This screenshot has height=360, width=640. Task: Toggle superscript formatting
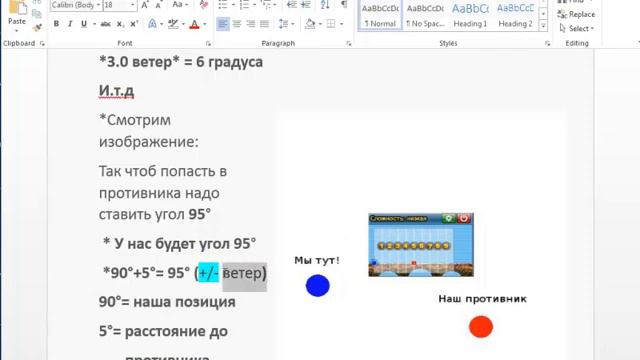point(134,24)
